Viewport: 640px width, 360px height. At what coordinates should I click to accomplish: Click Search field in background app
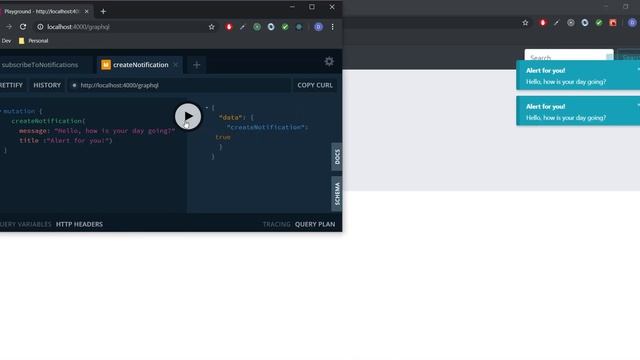tap(569, 56)
